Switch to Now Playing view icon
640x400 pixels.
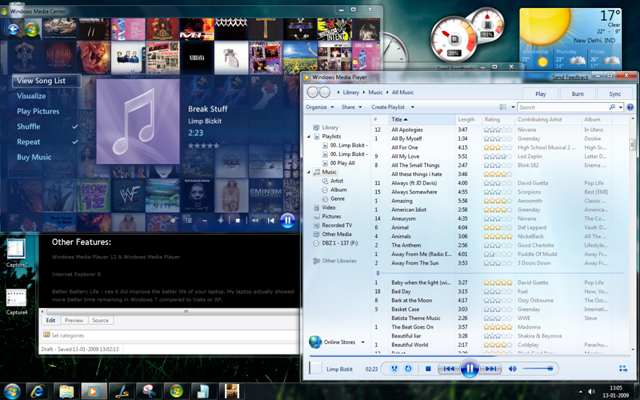pos(623,369)
